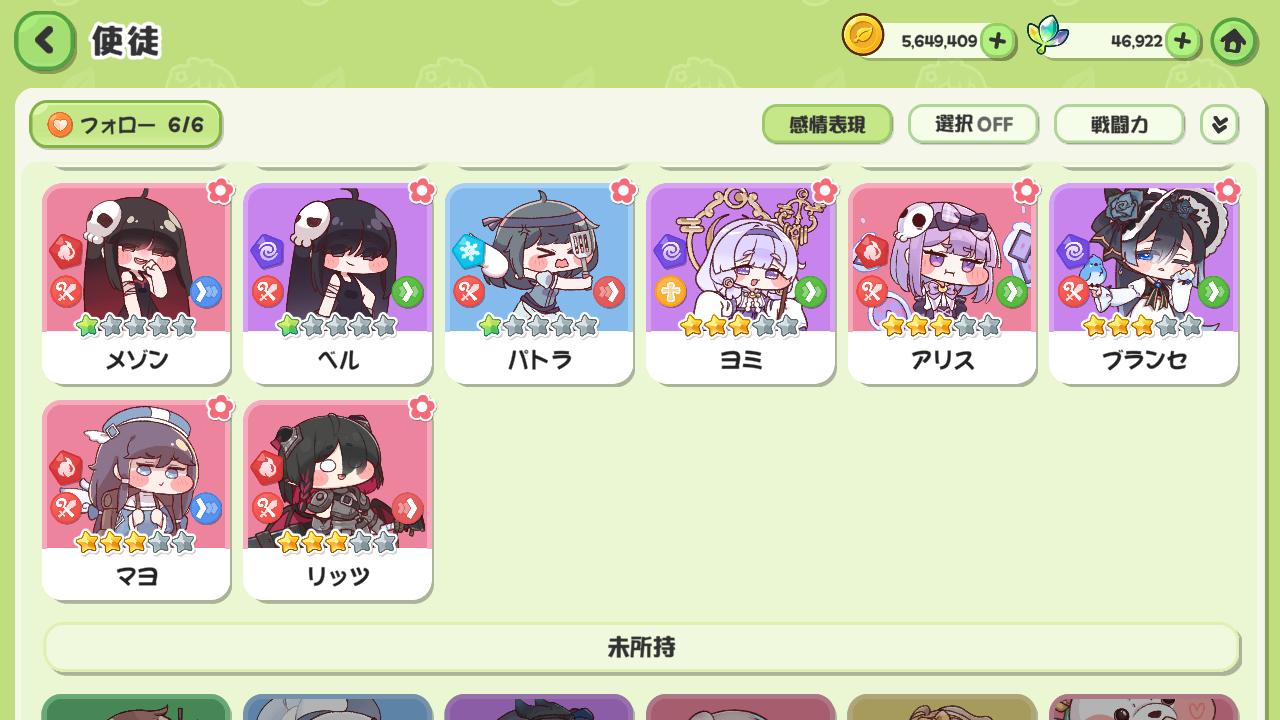Open the フォロー 6/6 filter

[x=125, y=125]
